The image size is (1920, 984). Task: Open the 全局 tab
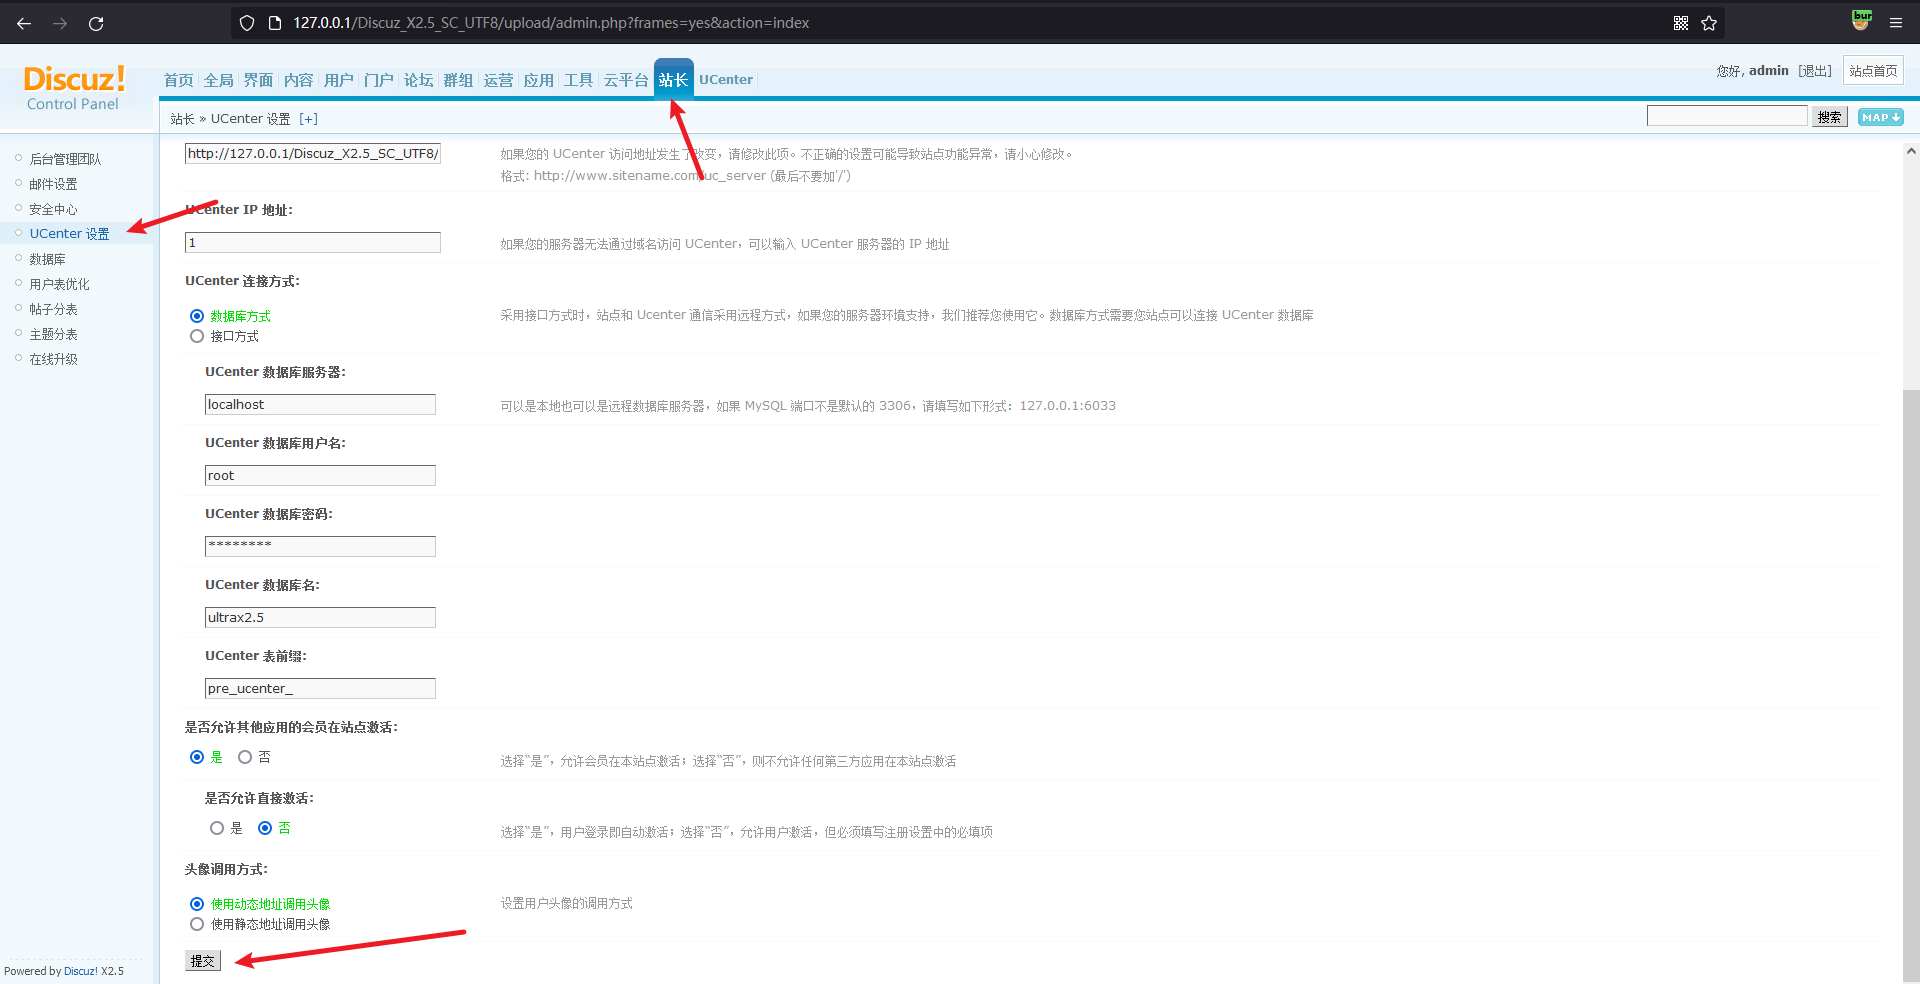click(x=219, y=80)
